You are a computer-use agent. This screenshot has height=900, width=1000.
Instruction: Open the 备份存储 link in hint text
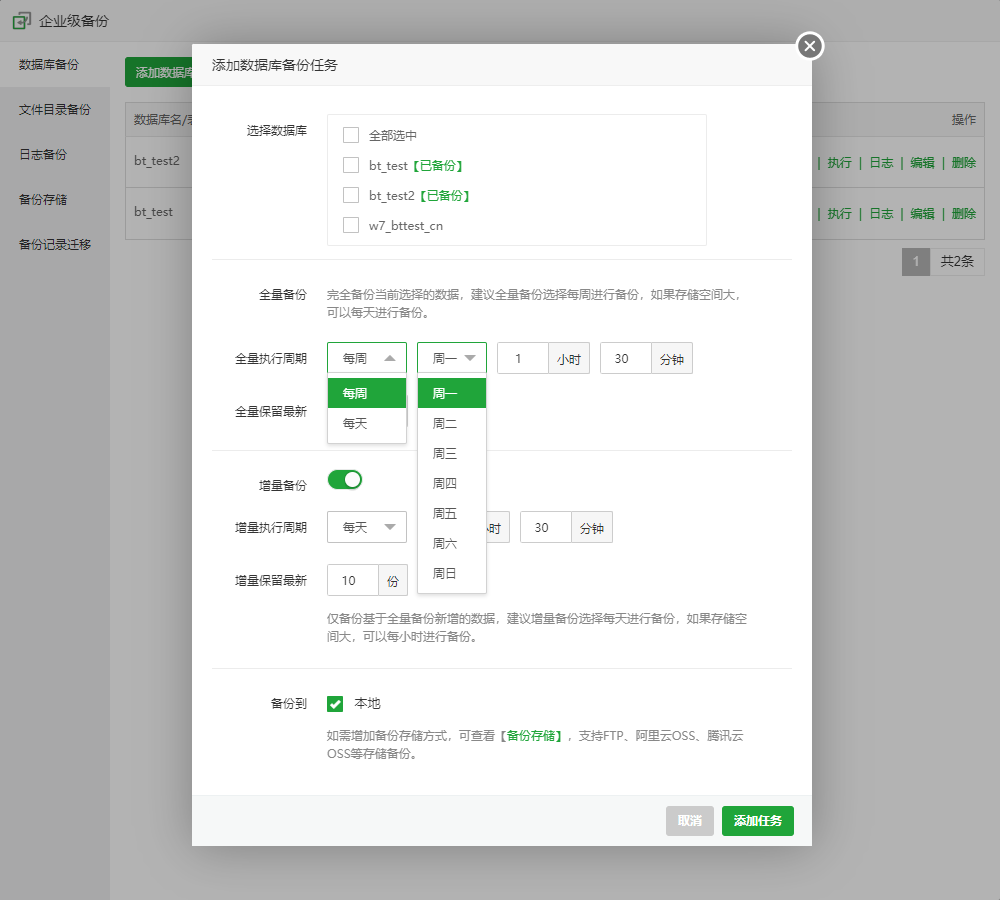pyautogui.click(x=532, y=735)
